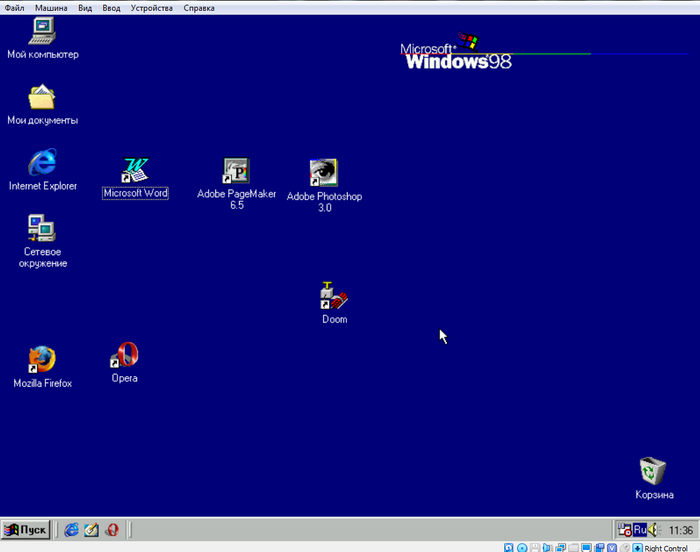Select the Корзина recycle bin icon
700x552 pixels.
click(654, 478)
